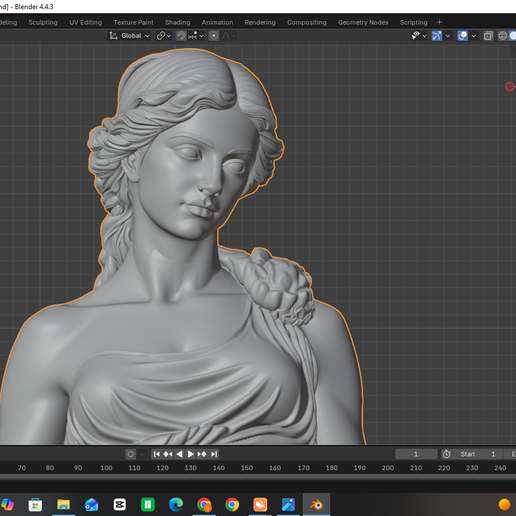Viewport: 516px width, 516px height.
Task: Add a new workspace with plus icon
Action: click(x=439, y=22)
